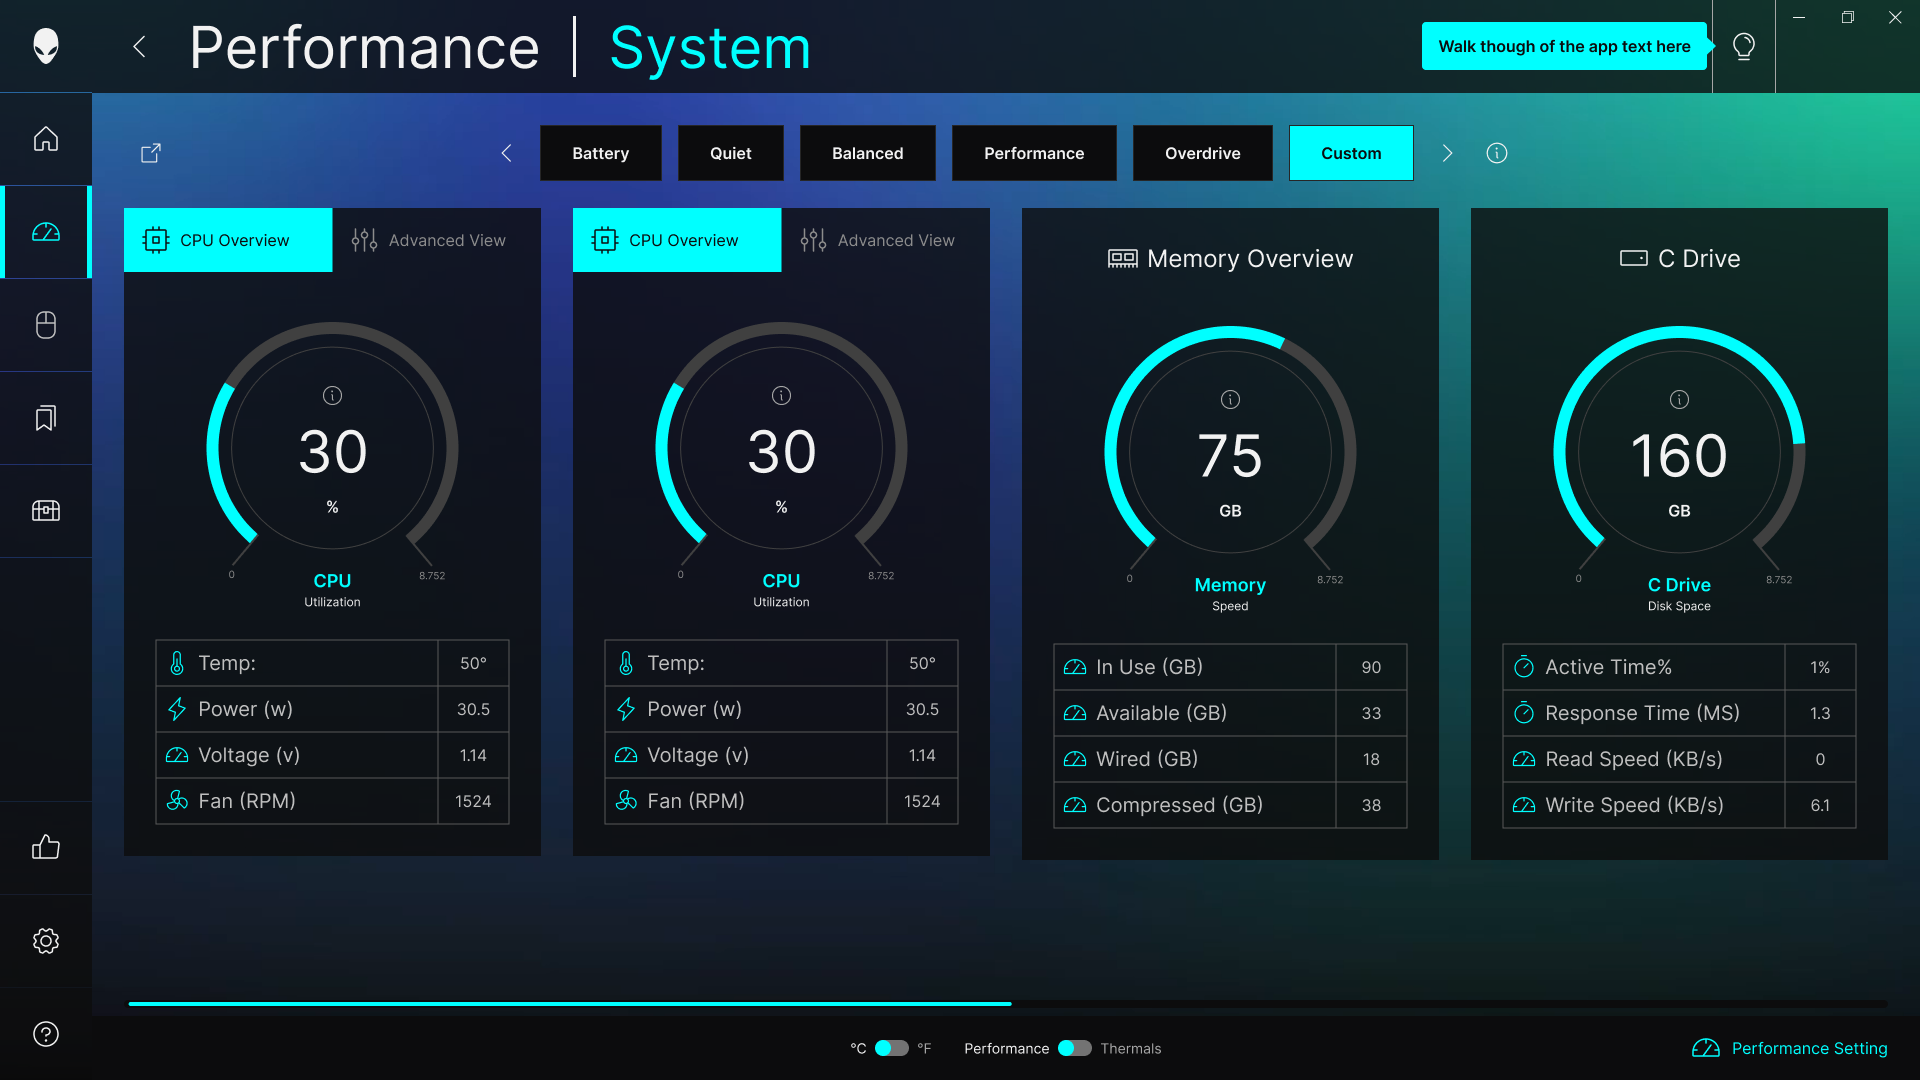Viewport: 1920px width, 1080px height.
Task: Select the Performance mode tab
Action: click(x=1034, y=153)
